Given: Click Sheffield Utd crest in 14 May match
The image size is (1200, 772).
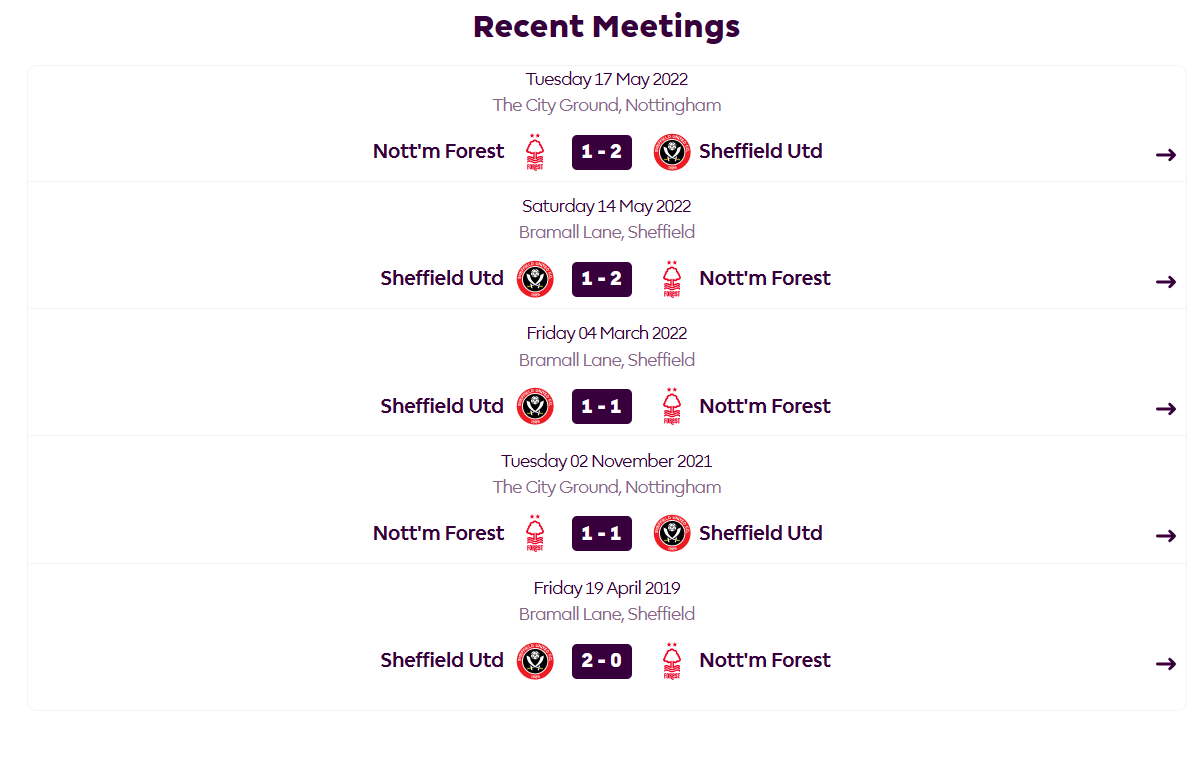Looking at the screenshot, I should point(535,279).
